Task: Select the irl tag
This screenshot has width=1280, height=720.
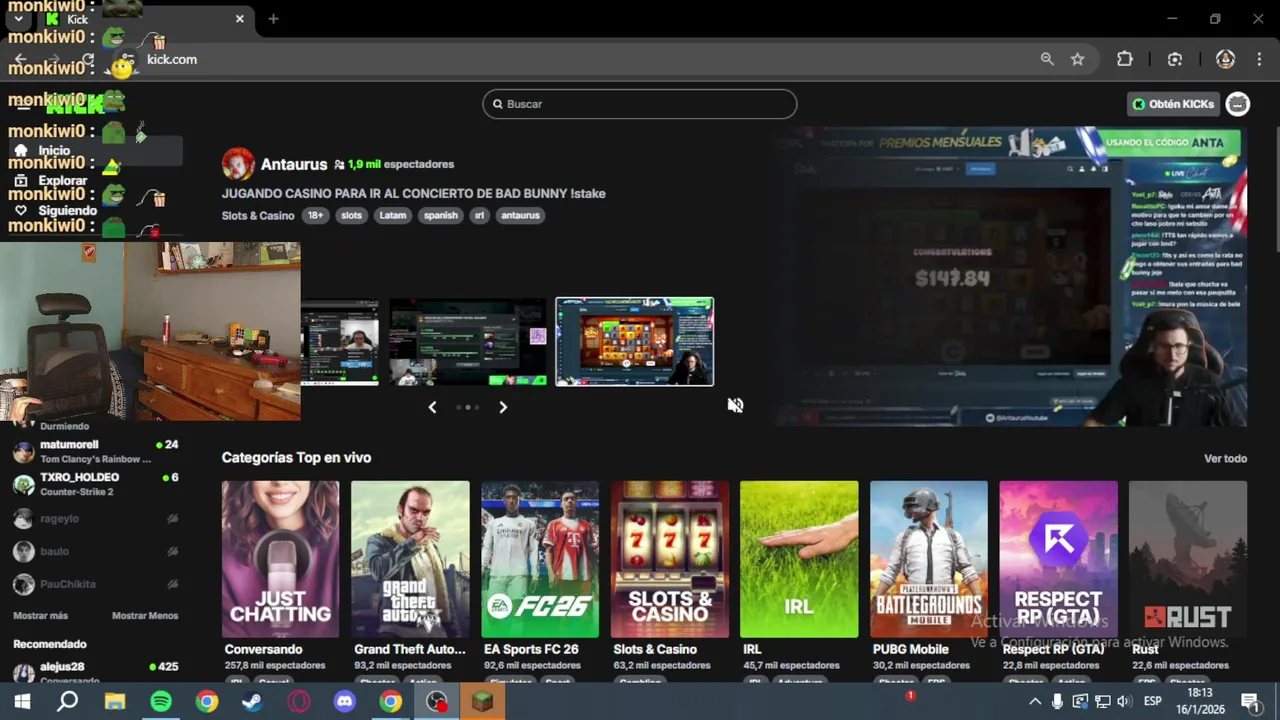Action: 479,215
